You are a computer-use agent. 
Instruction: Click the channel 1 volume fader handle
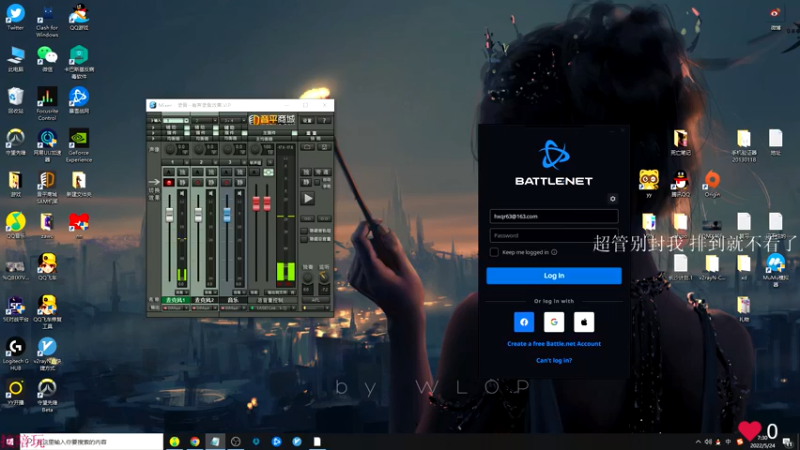169,215
